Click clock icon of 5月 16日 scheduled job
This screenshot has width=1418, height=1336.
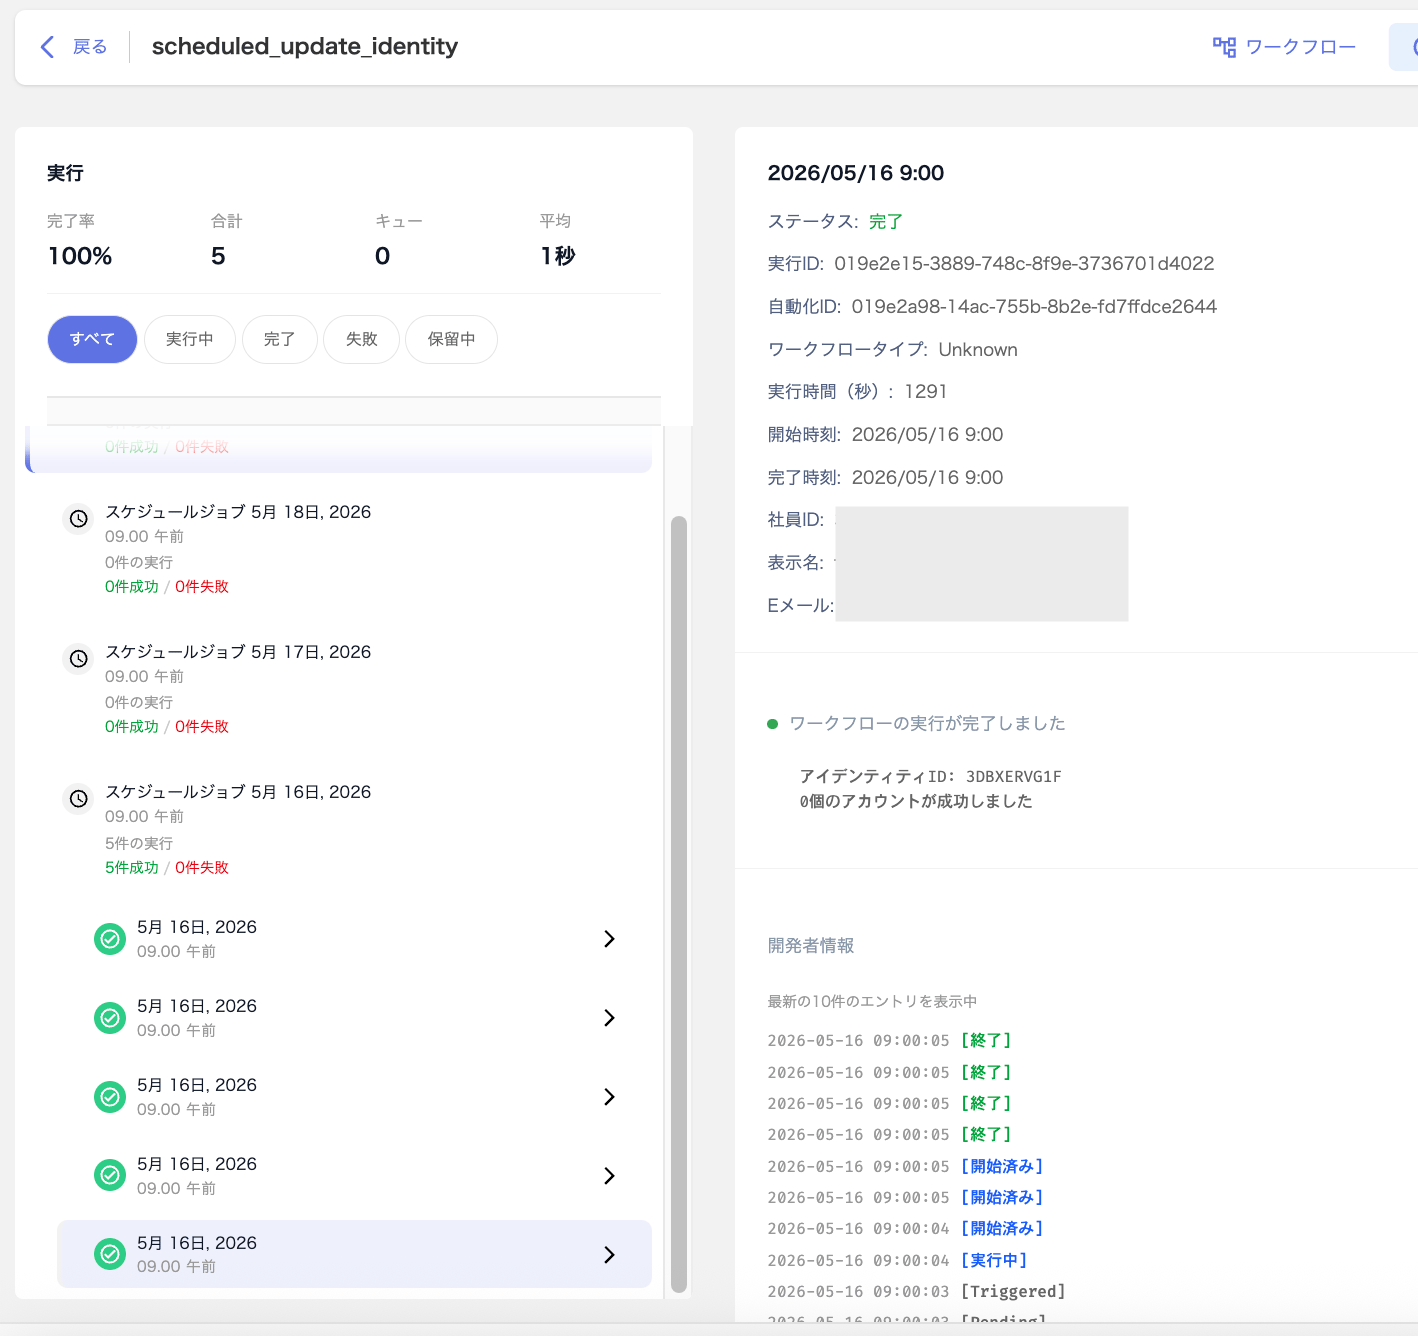click(x=78, y=799)
